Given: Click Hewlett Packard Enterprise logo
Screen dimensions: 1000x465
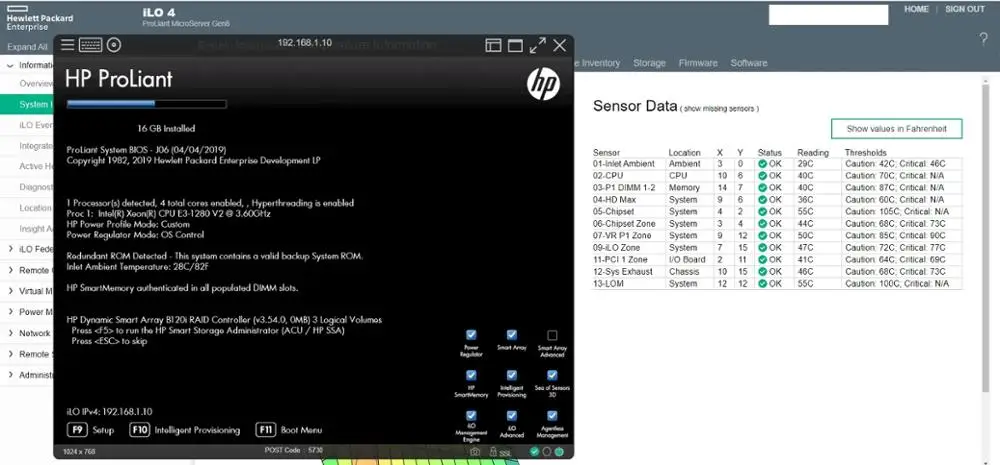Looking at the screenshot, I should tap(40, 18).
